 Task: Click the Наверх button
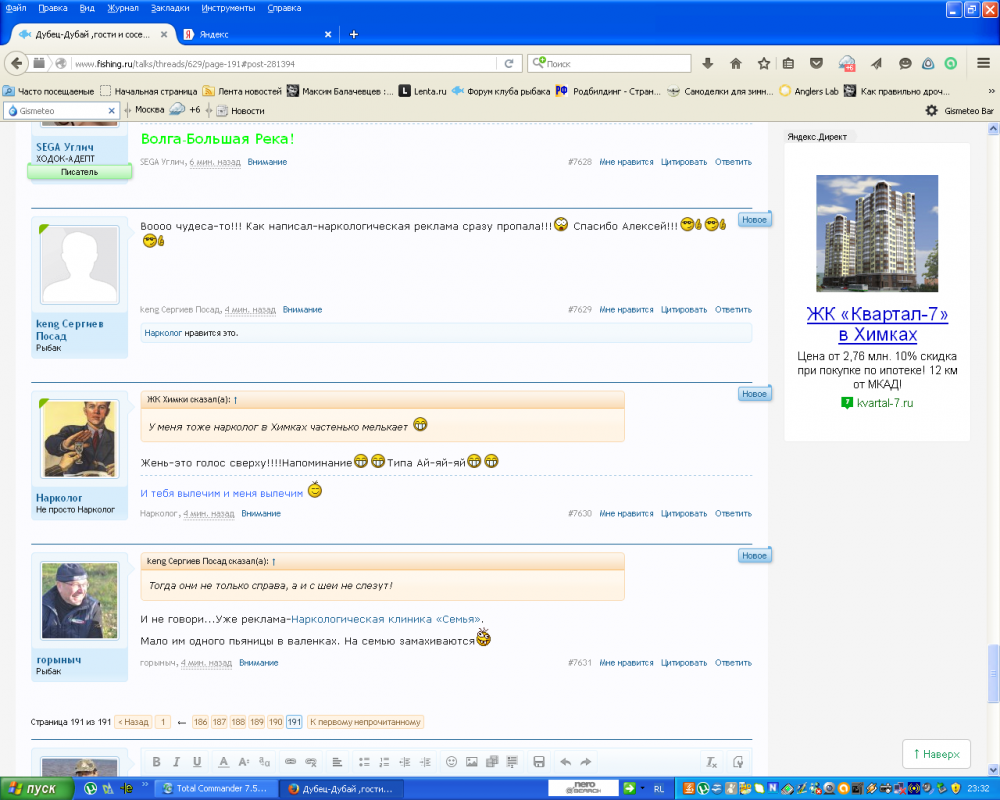coord(936,754)
